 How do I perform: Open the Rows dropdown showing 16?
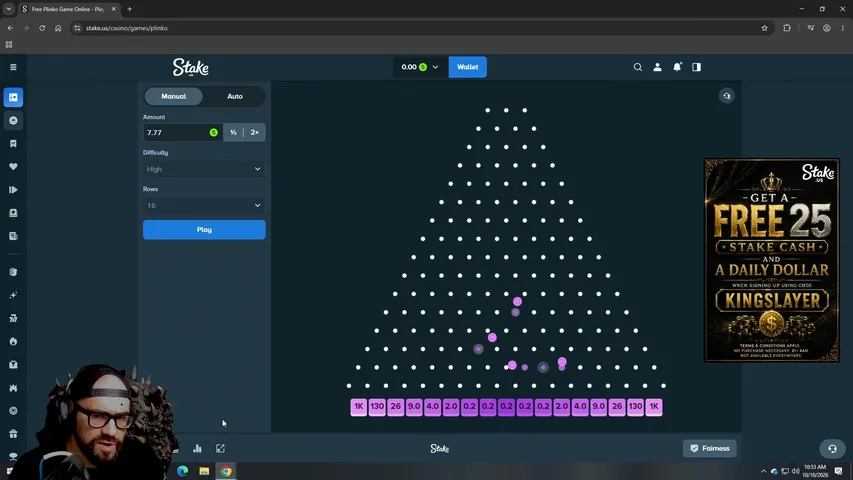(x=204, y=206)
